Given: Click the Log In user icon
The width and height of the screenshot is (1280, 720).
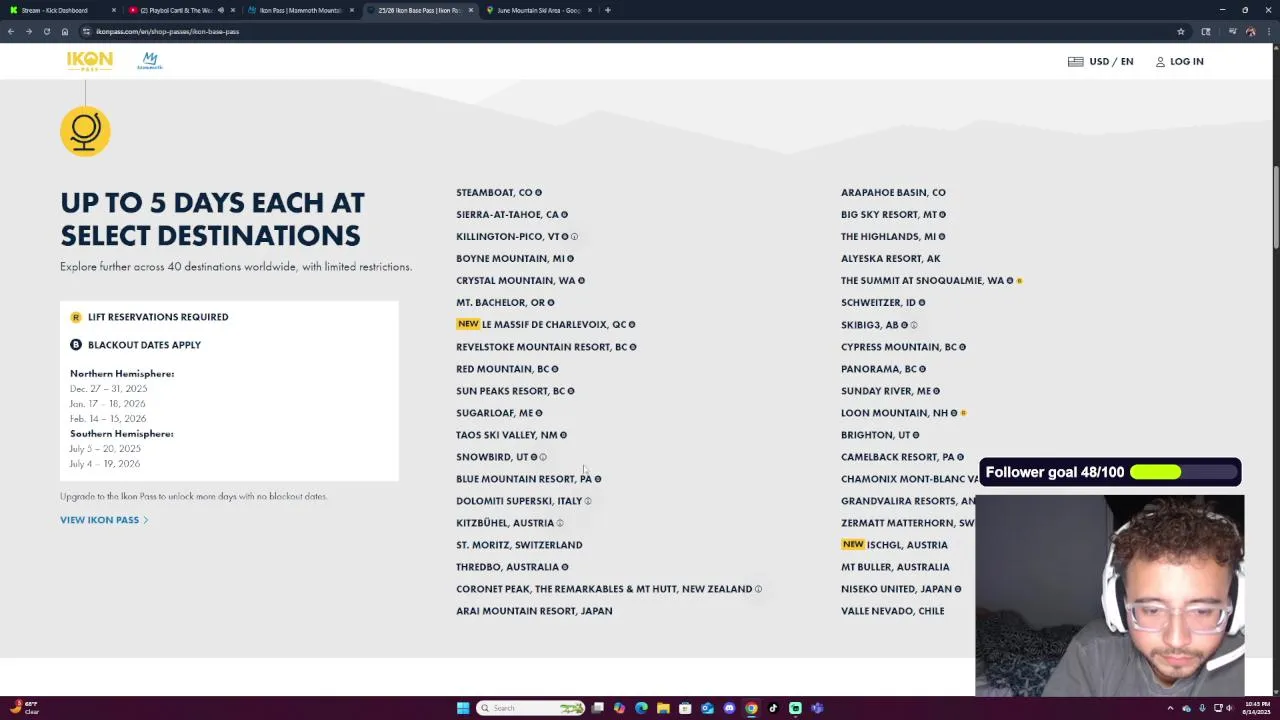Looking at the screenshot, I should (x=1160, y=62).
